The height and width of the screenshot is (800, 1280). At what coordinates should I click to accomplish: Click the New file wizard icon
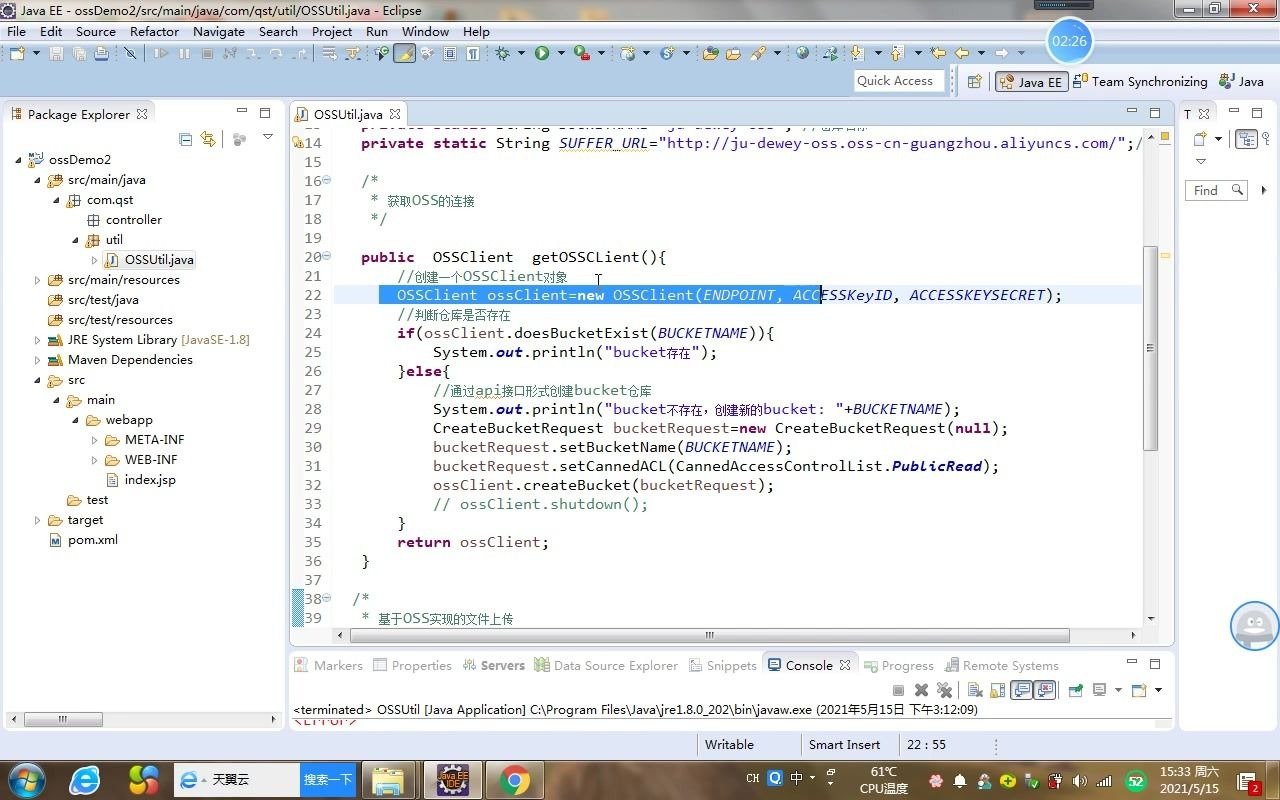point(17,53)
